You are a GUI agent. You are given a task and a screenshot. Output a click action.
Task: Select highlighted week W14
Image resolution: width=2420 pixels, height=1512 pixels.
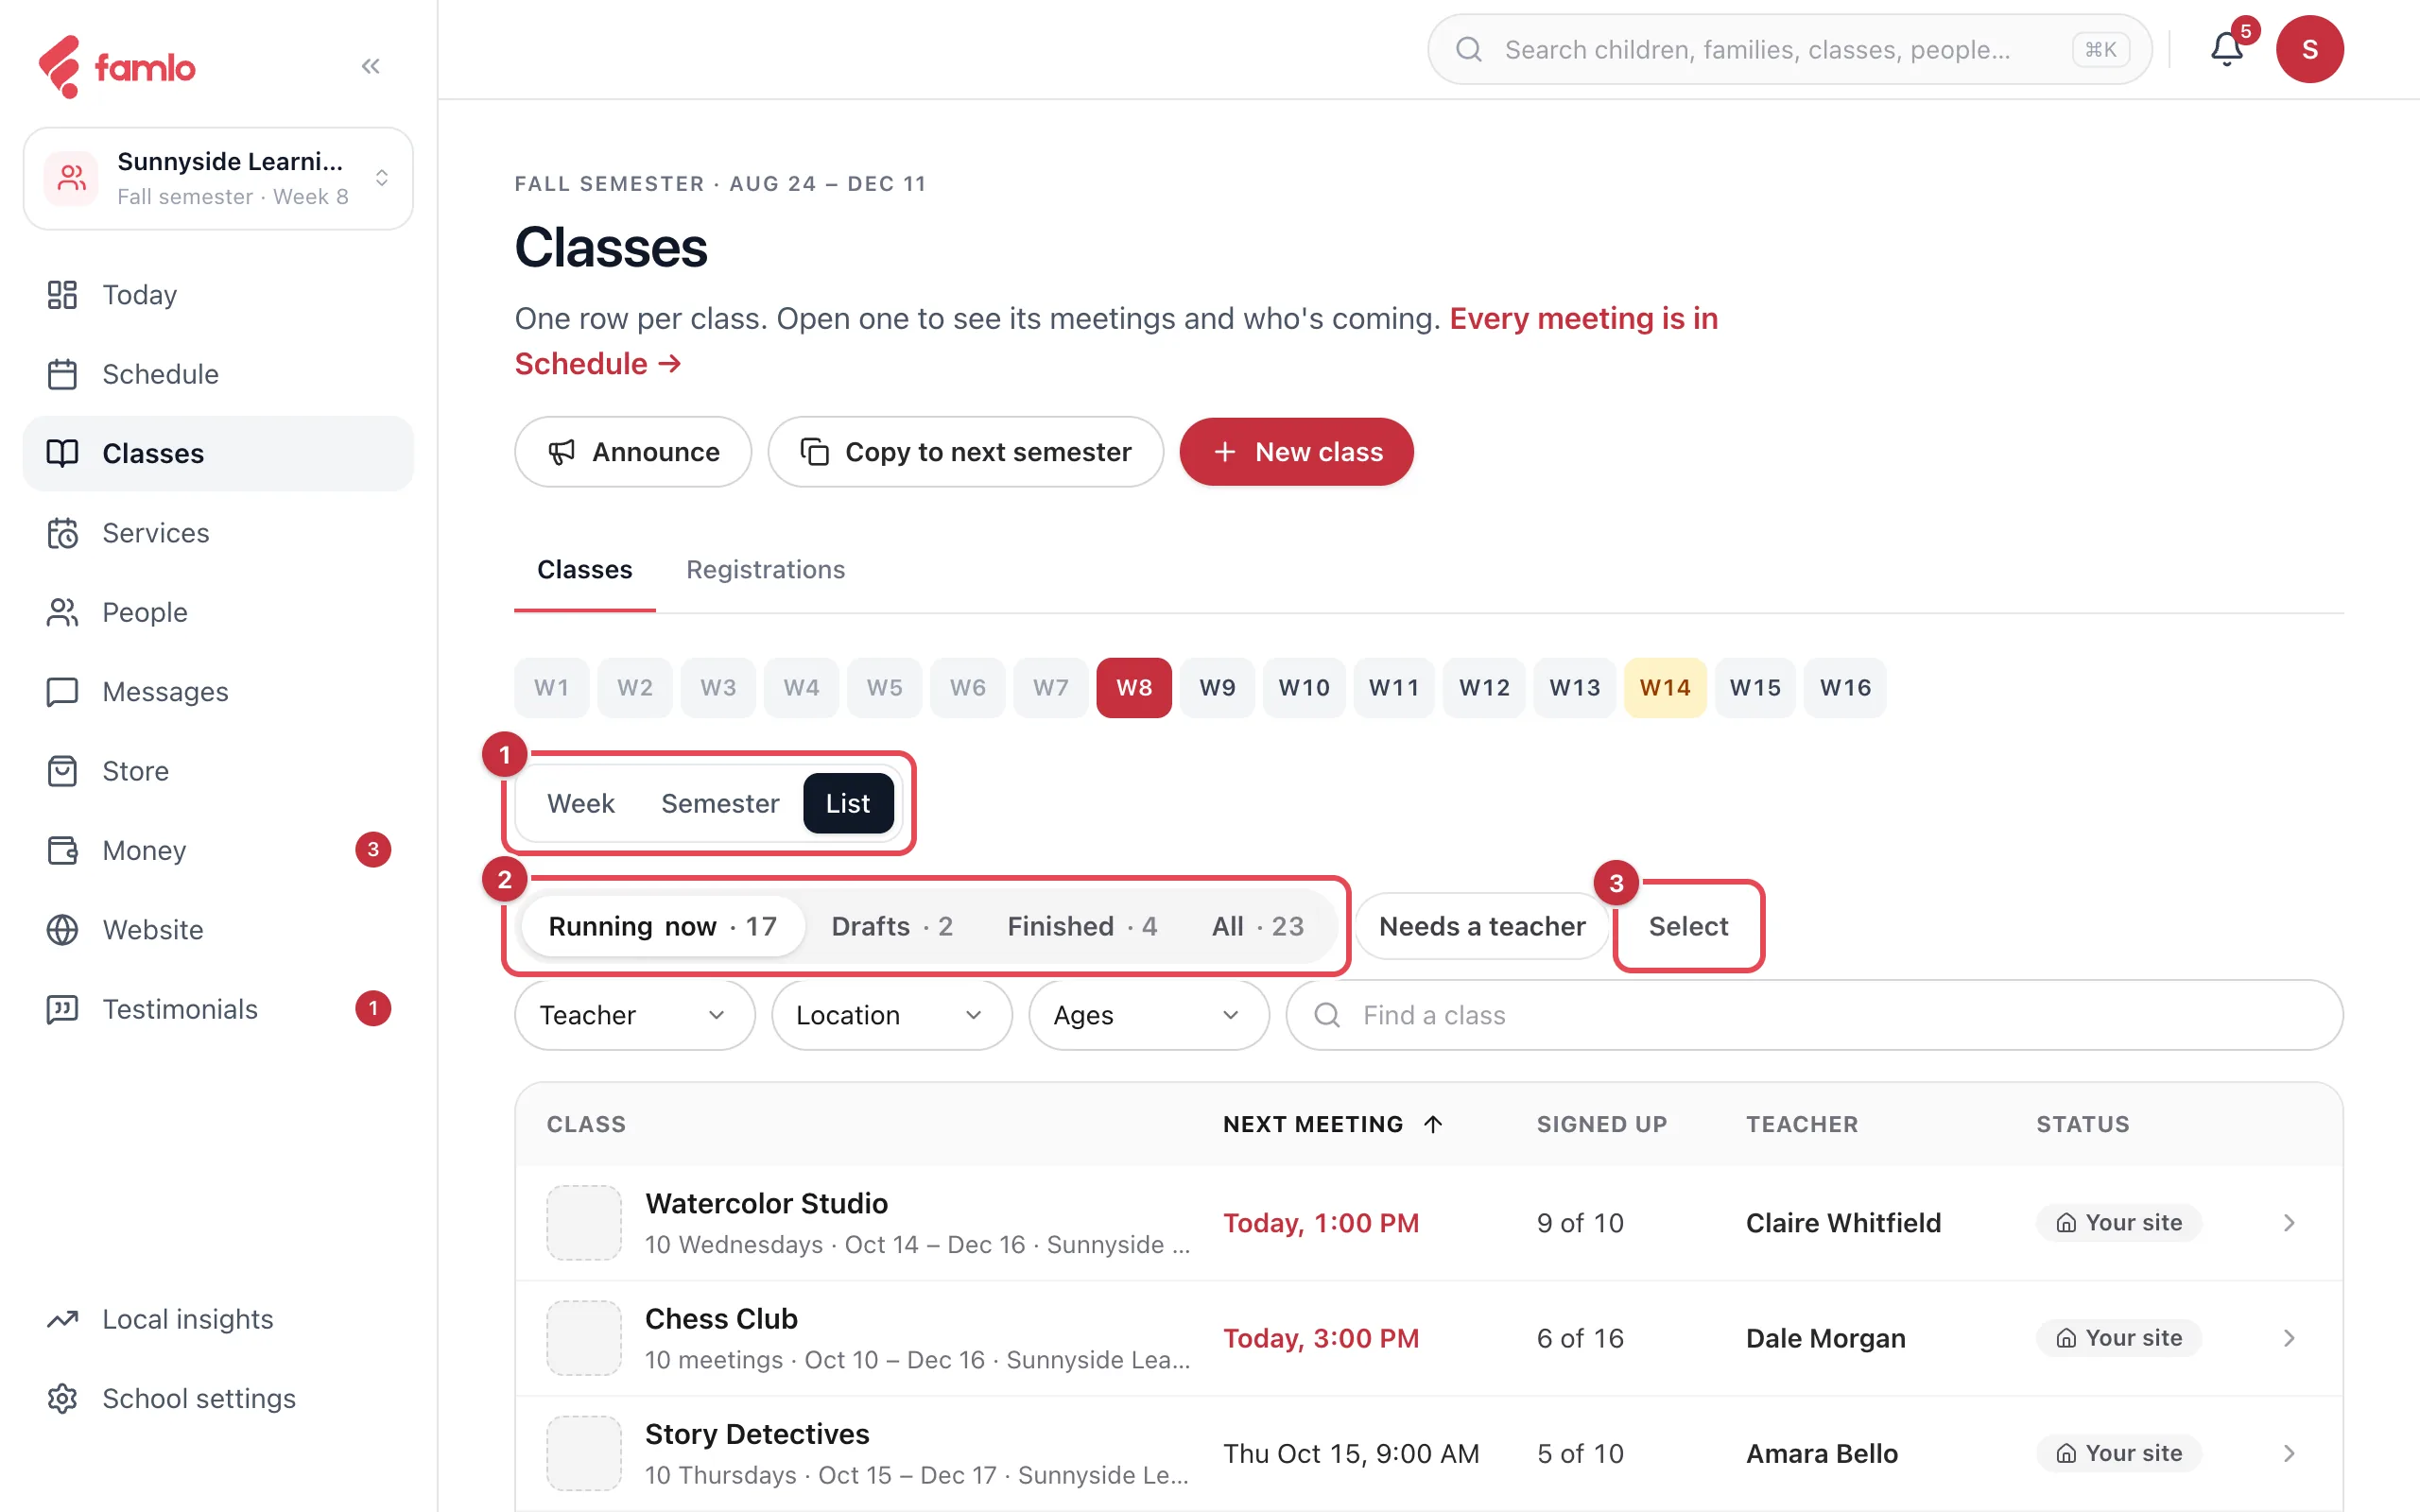click(1665, 688)
